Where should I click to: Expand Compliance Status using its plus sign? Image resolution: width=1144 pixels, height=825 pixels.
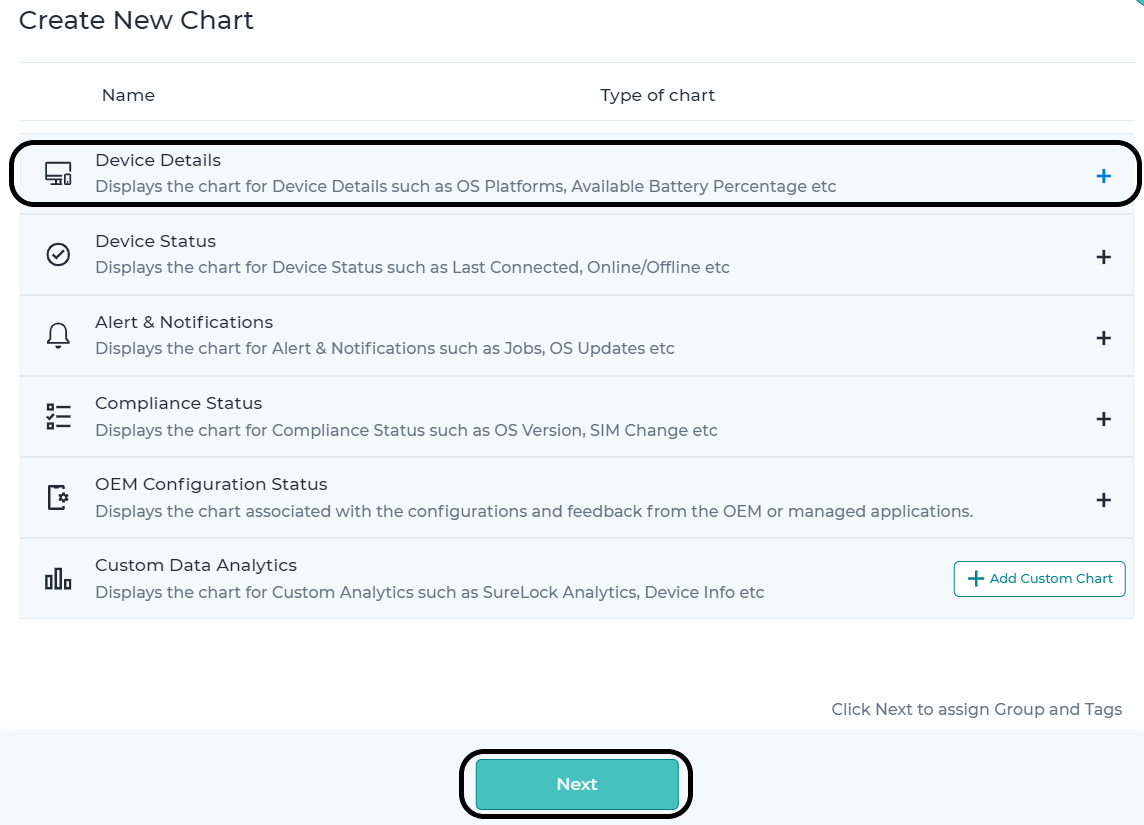(x=1104, y=419)
